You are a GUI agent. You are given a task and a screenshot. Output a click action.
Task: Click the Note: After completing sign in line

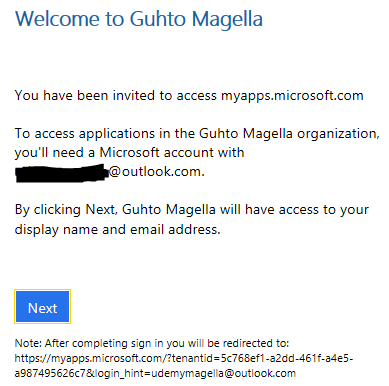click(152, 343)
